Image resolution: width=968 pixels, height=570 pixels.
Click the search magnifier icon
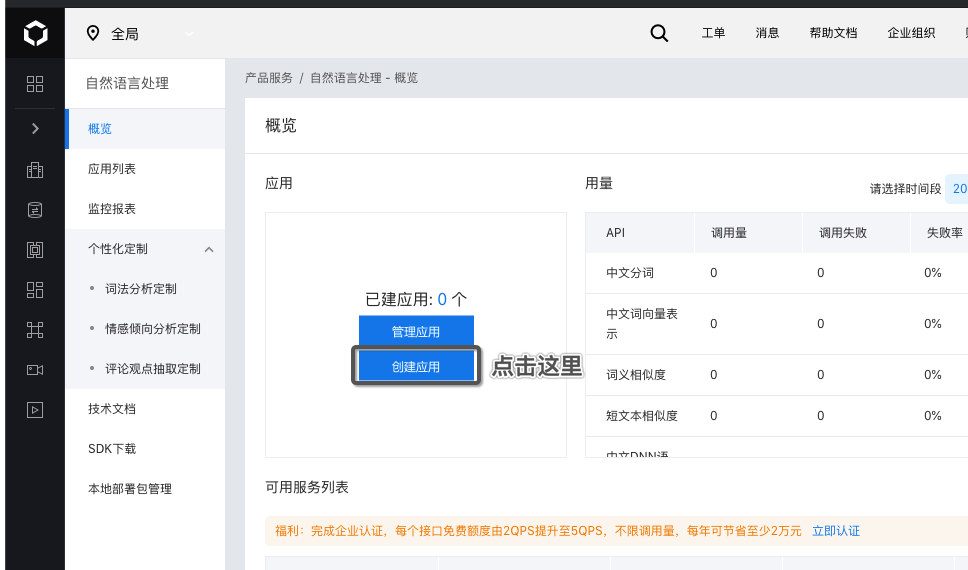(659, 33)
